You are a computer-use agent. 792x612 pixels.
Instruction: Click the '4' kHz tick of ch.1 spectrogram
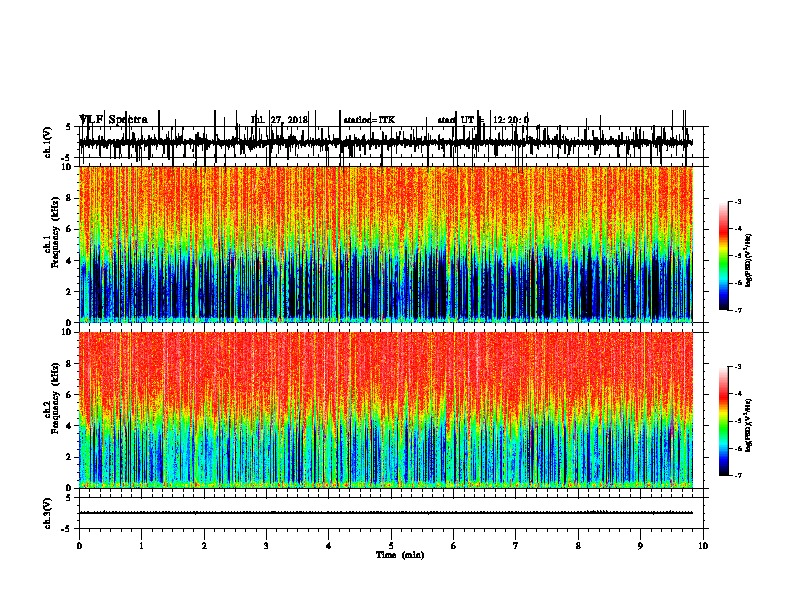[x=69, y=261]
